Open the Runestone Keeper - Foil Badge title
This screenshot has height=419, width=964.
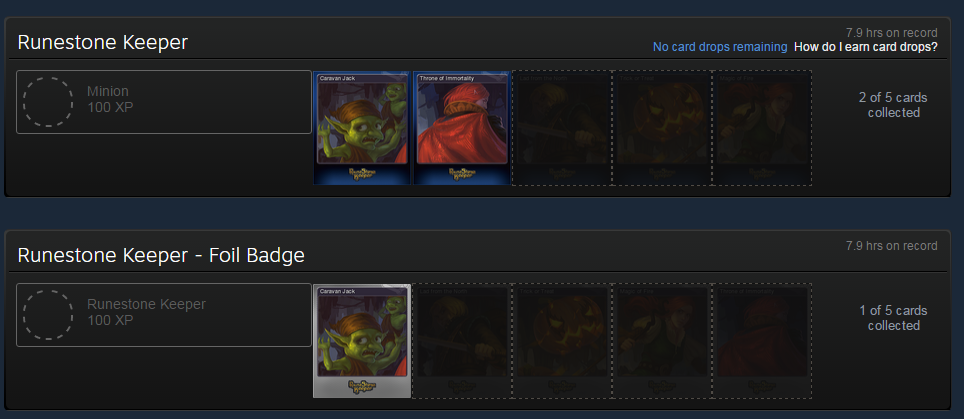click(x=161, y=256)
